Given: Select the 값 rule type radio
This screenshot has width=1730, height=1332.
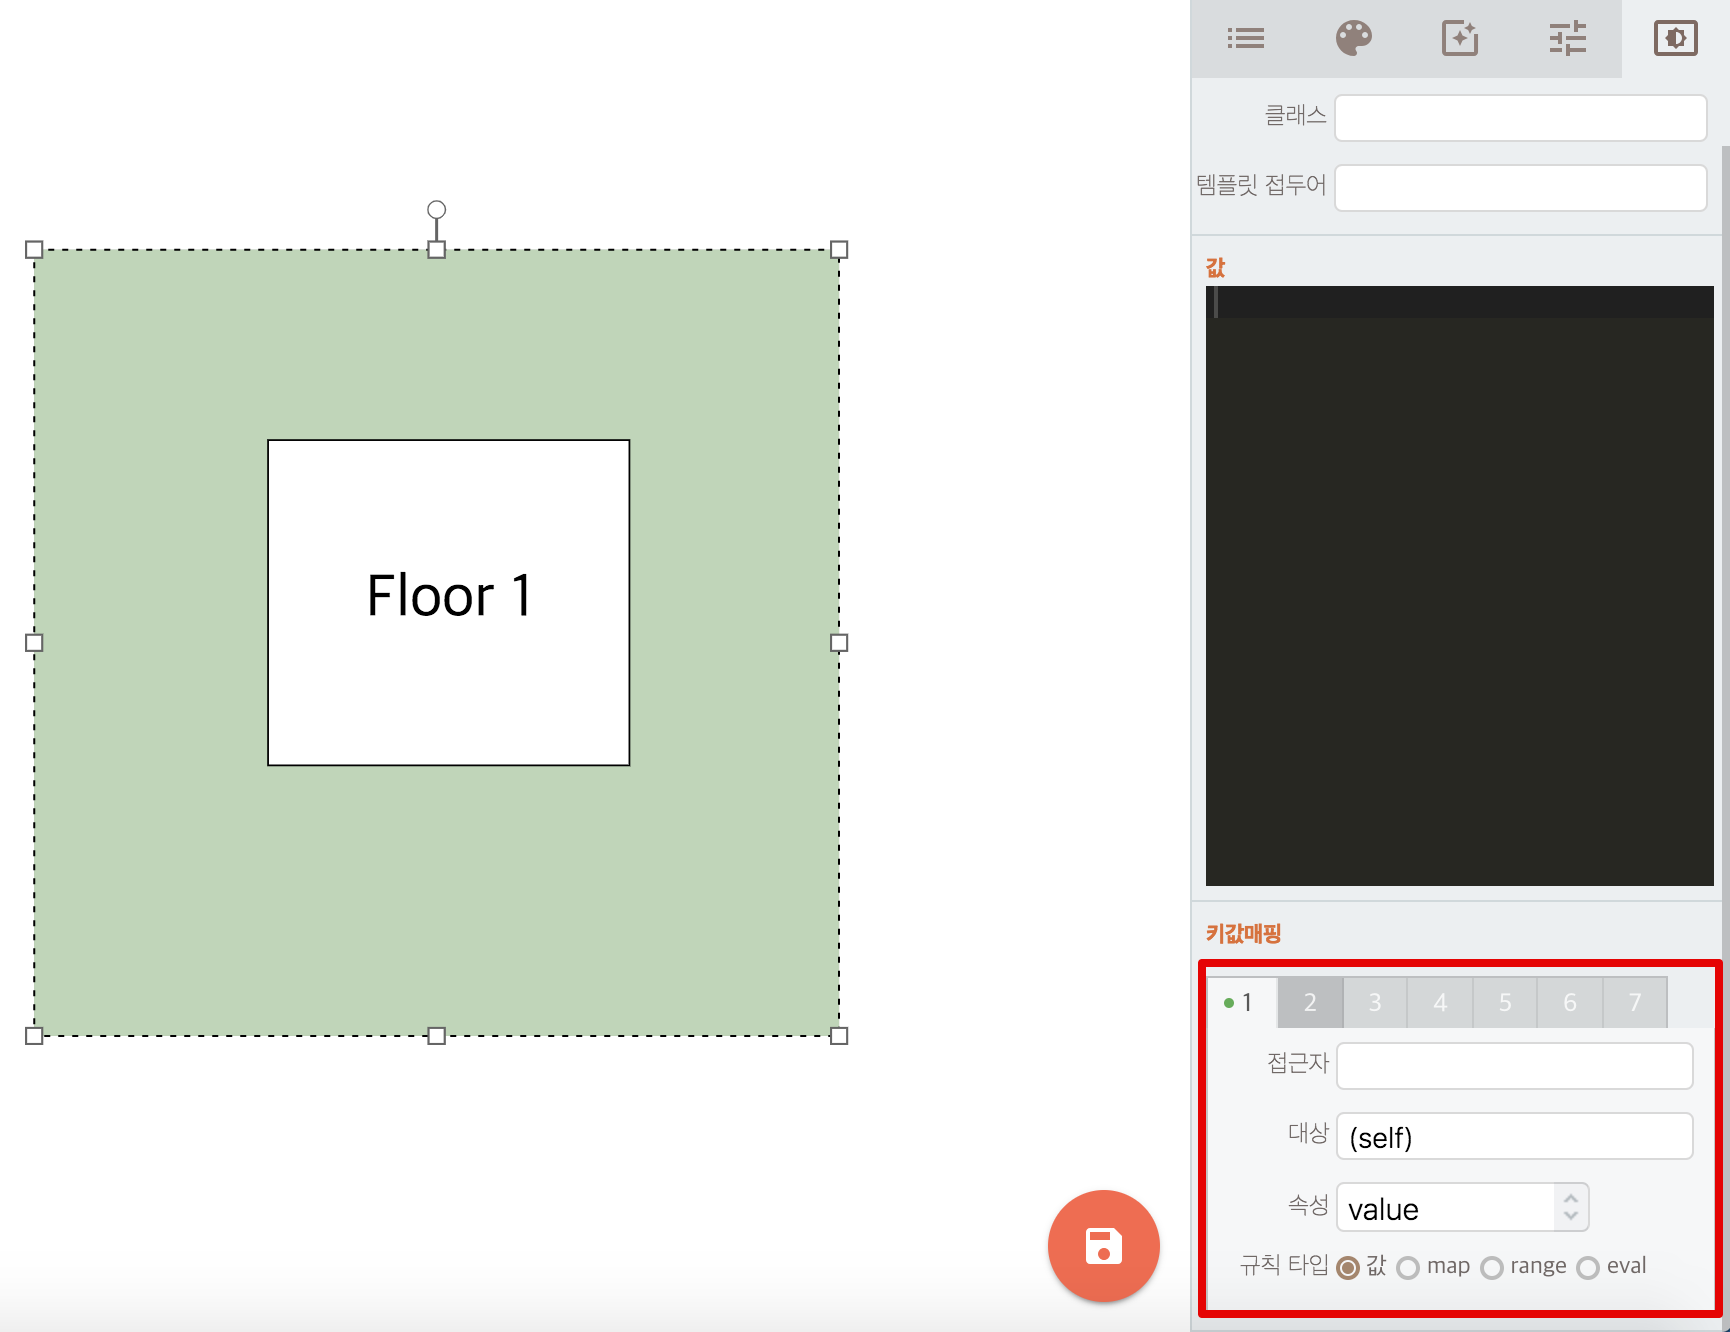Looking at the screenshot, I should 1348,1268.
